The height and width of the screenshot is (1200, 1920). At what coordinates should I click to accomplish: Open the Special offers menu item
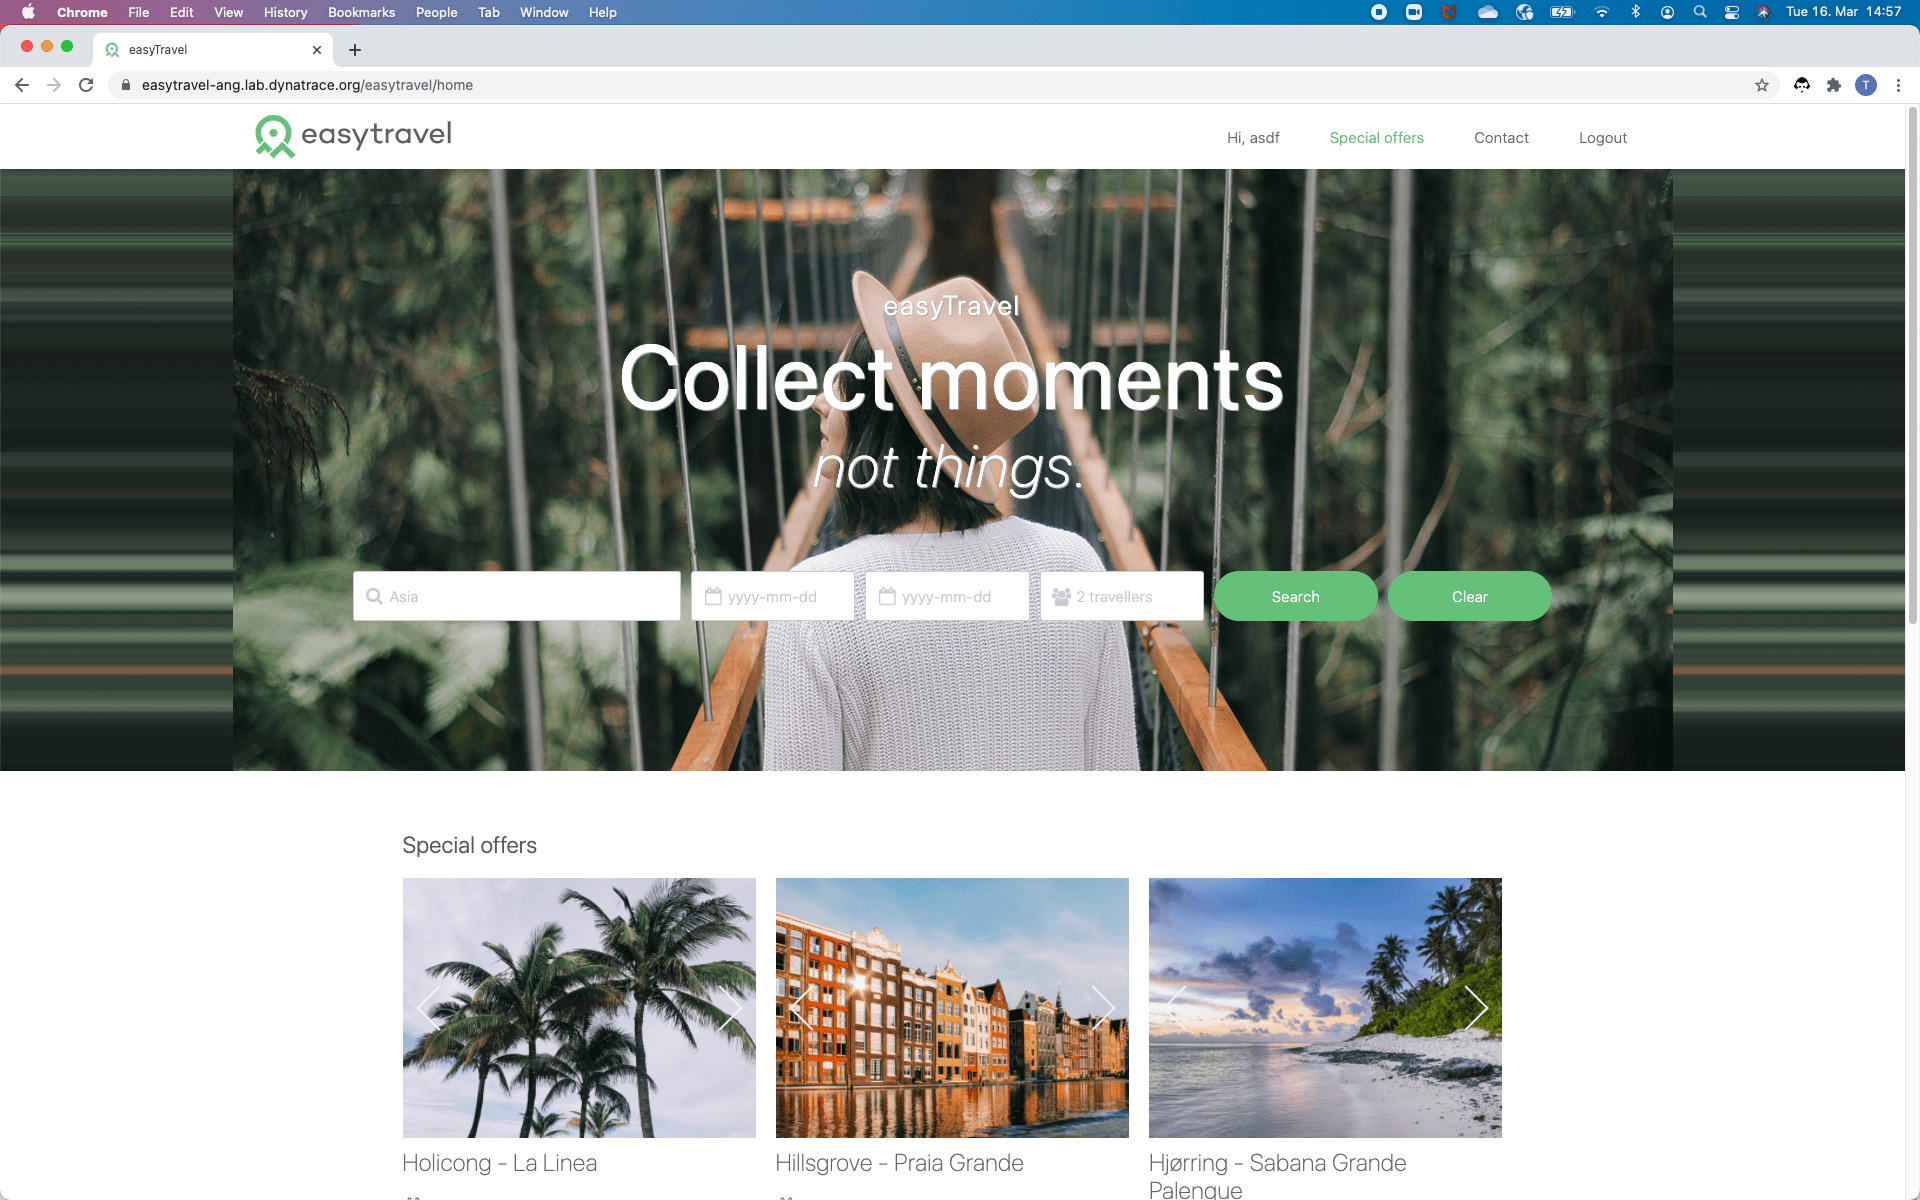[1375, 137]
